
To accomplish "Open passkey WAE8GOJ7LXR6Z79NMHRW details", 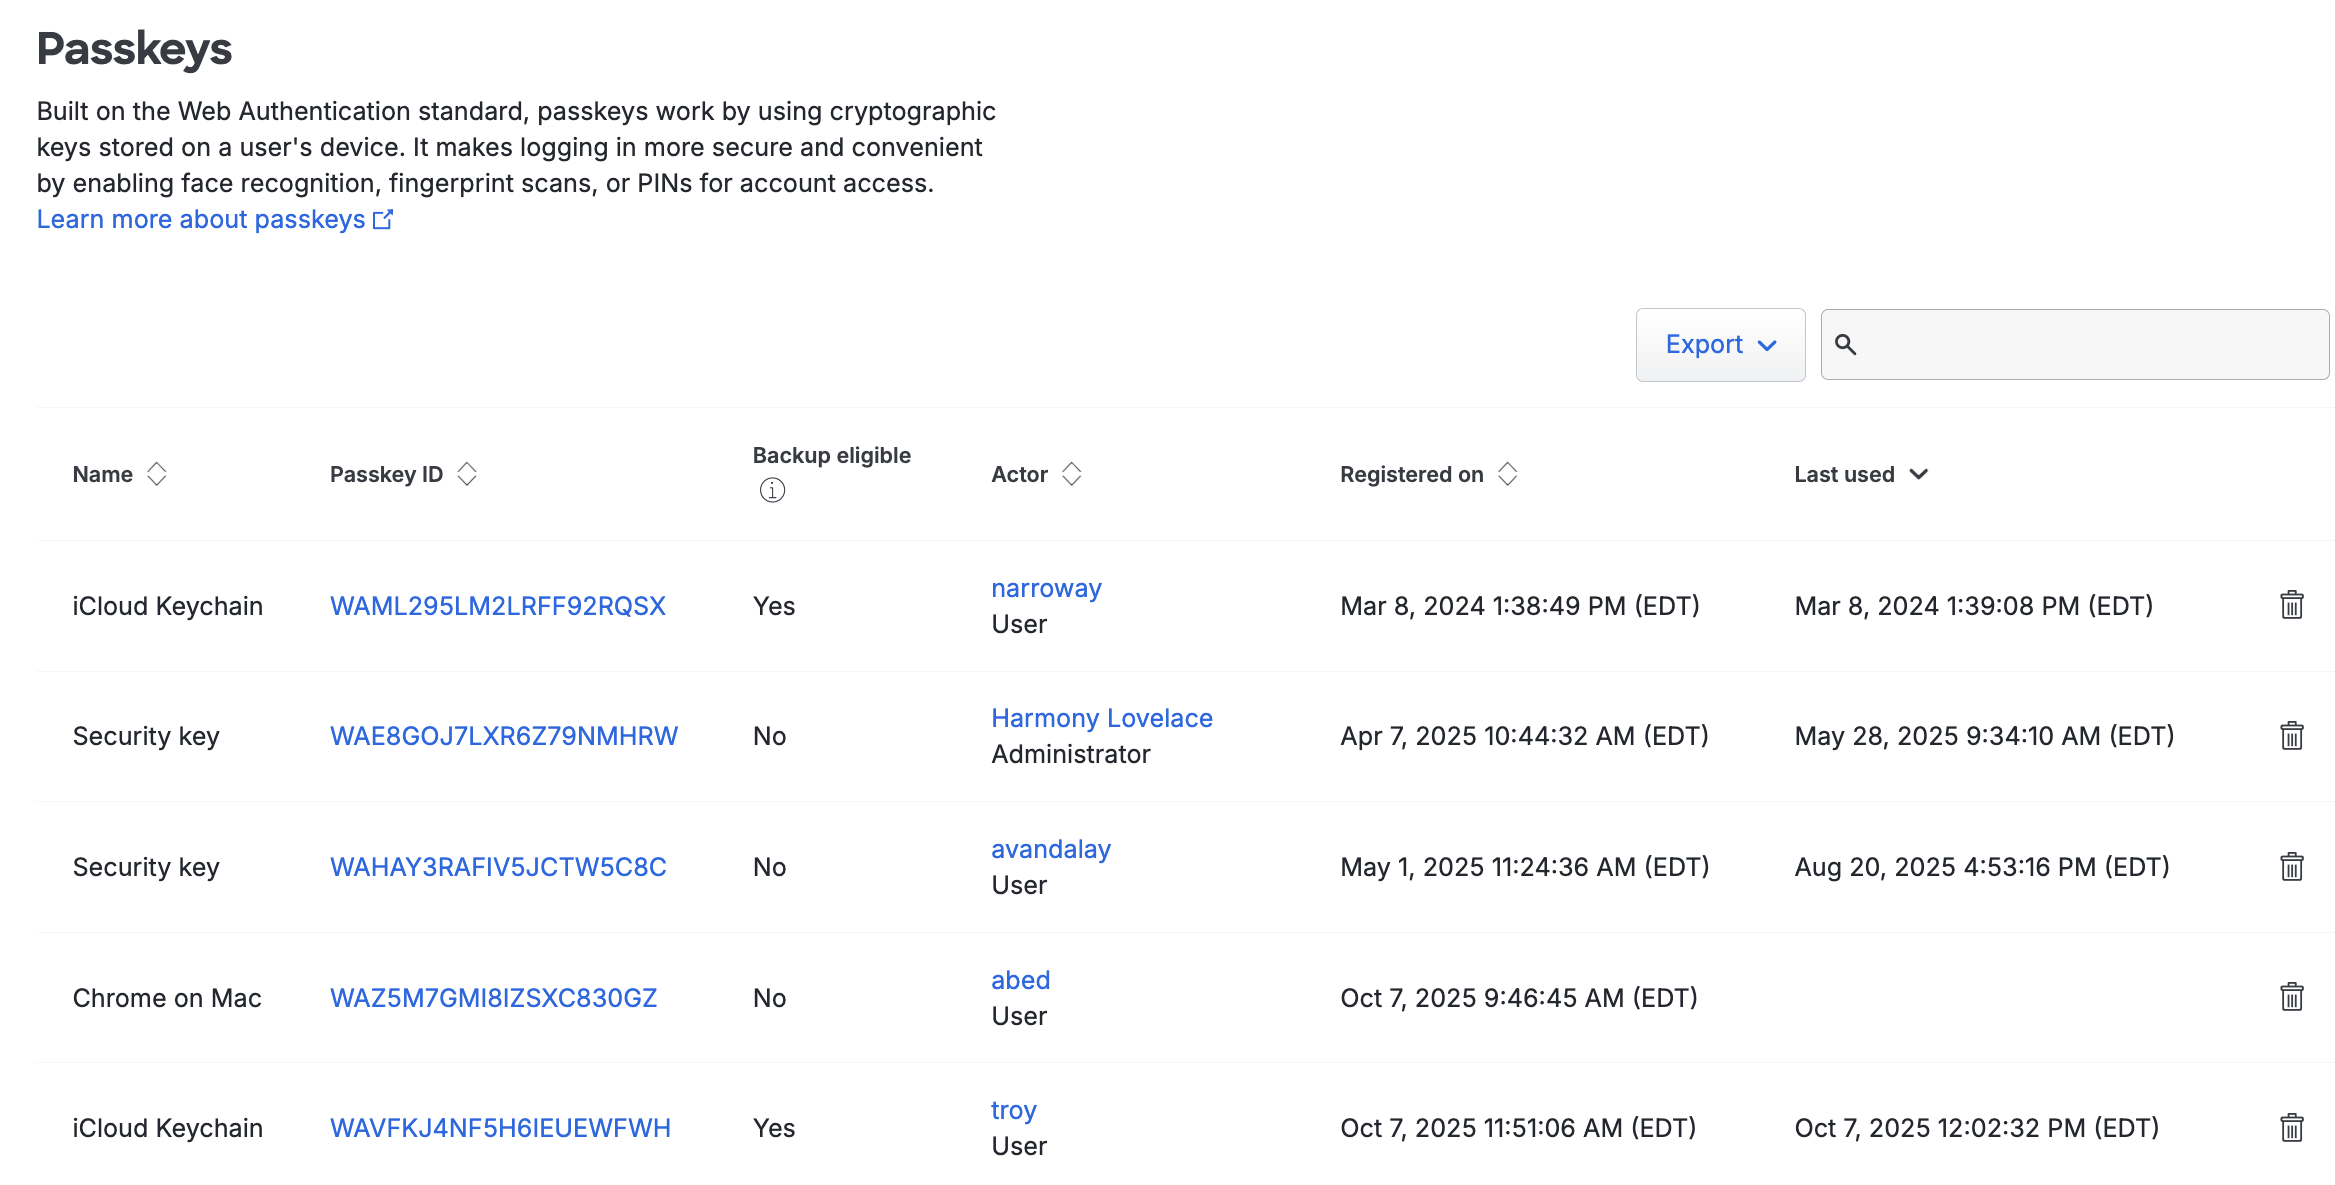I will (503, 736).
